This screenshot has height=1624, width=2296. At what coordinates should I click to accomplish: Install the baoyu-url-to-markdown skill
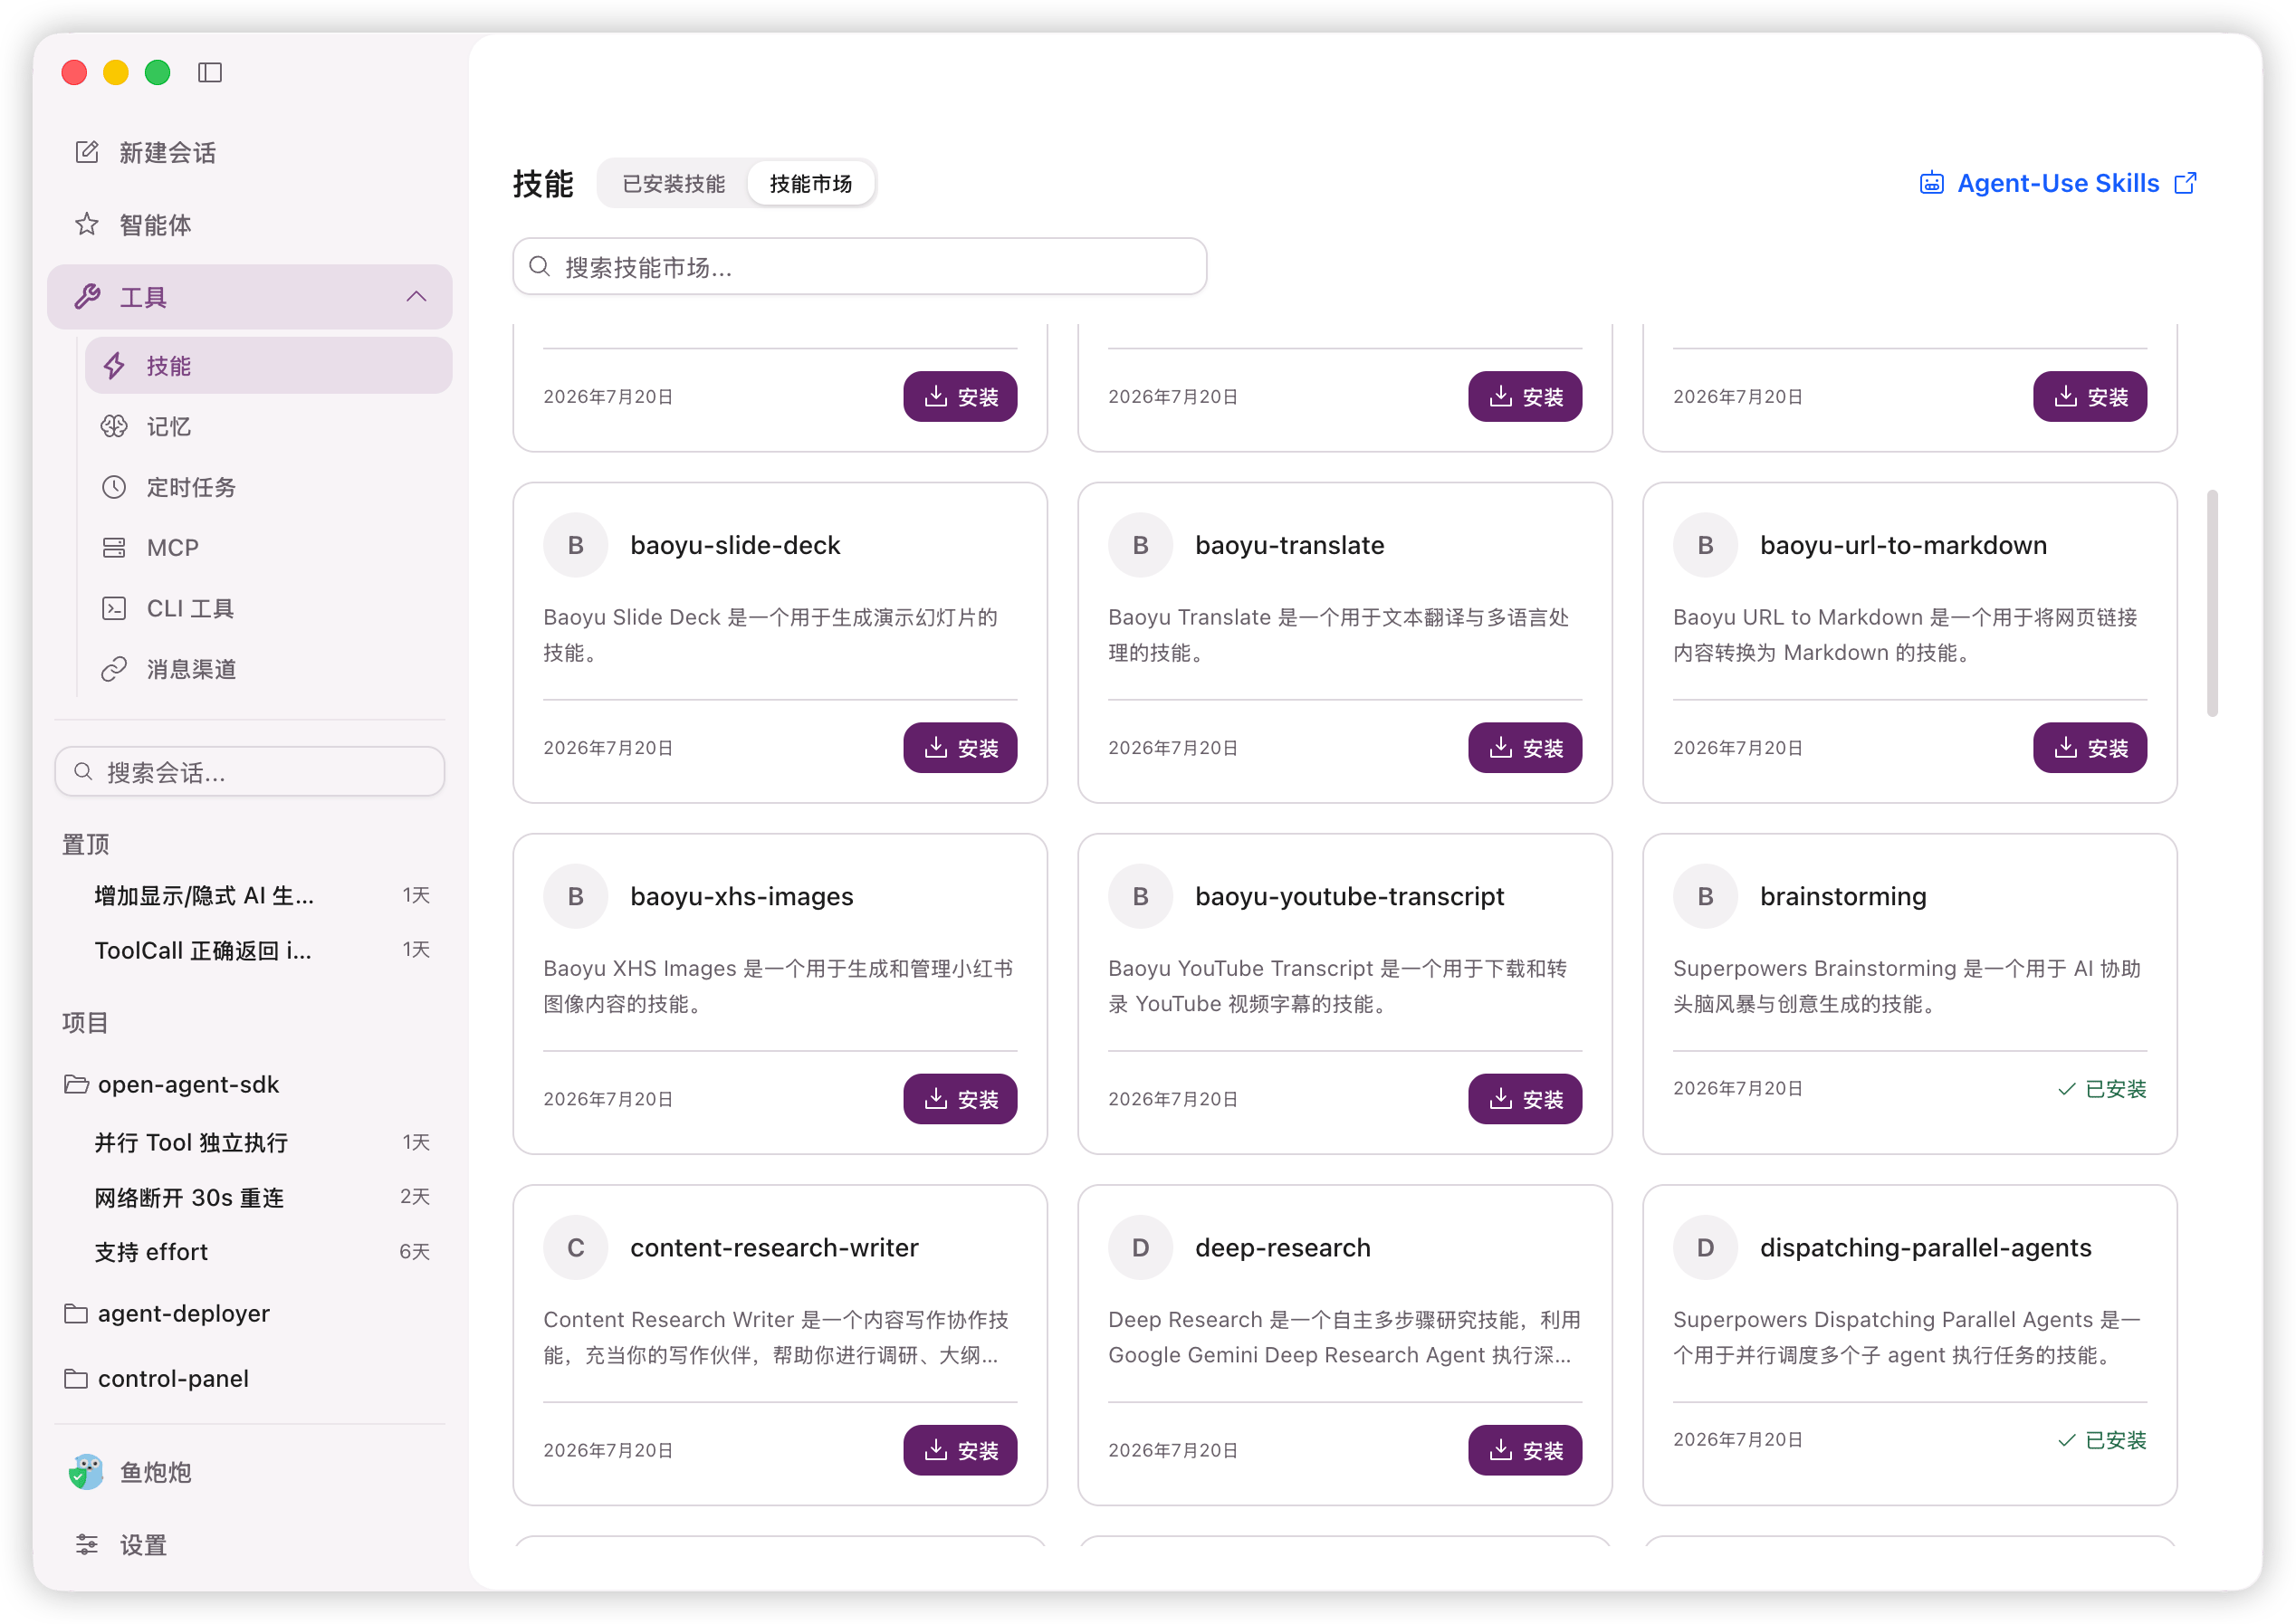click(2090, 747)
